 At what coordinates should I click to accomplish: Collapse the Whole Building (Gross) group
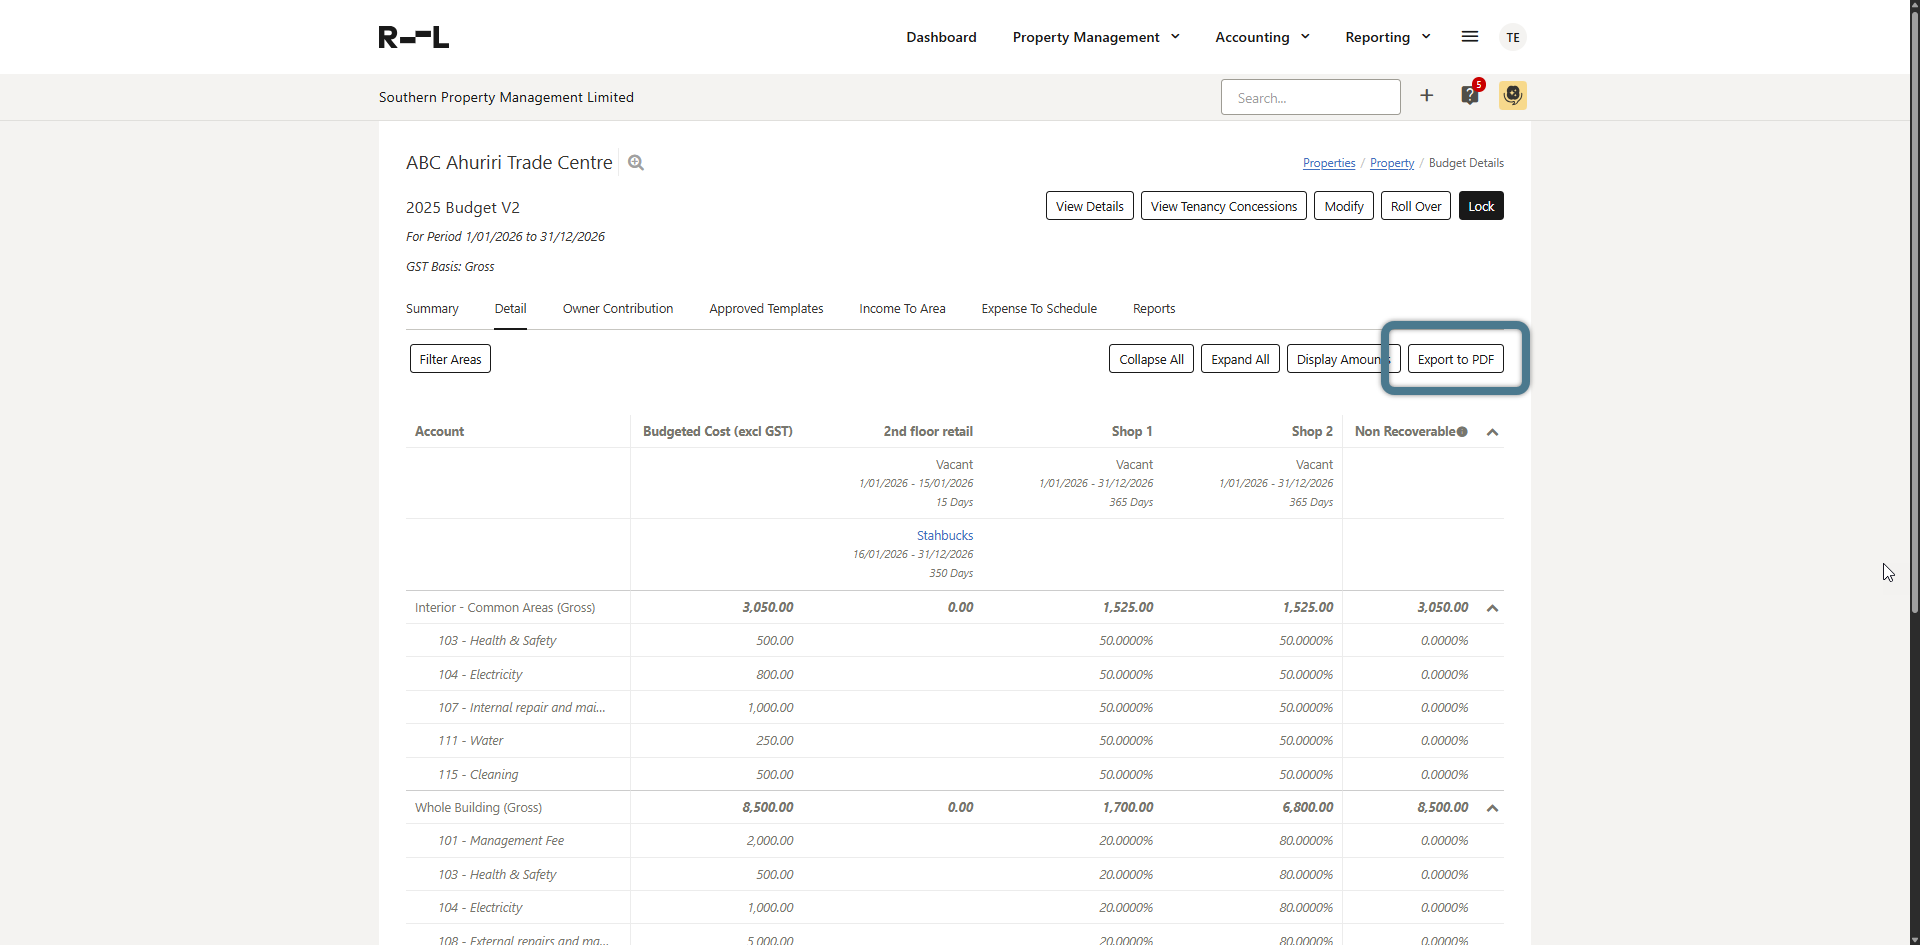(x=1492, y=808)
